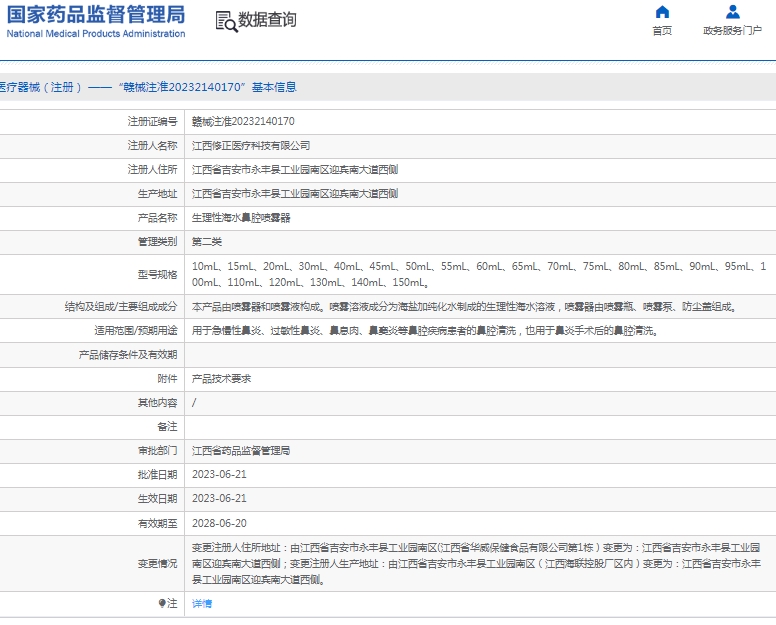Click the 结构及组成/主要组成成分 row label
The image size is (776, 625).
(x=121, y=307)
